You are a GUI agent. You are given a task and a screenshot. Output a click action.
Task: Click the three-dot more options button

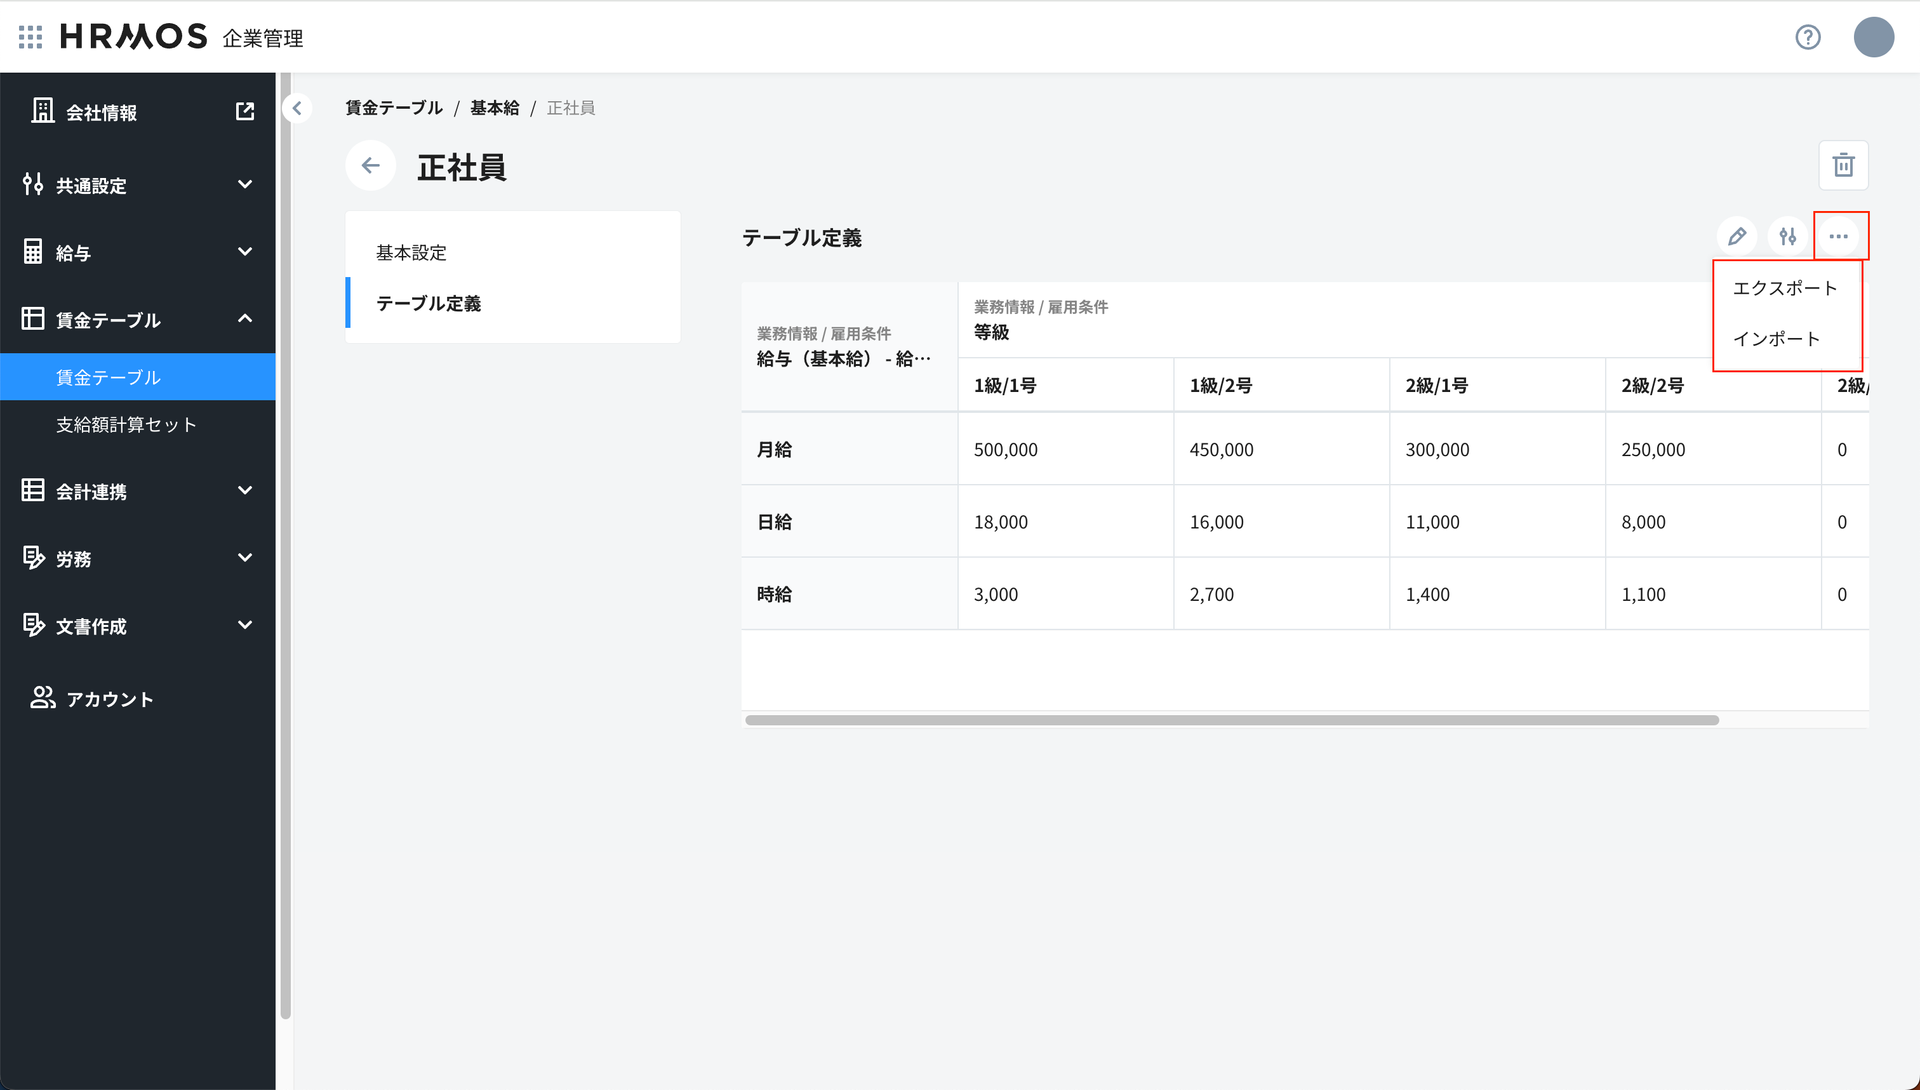(x=1838, y=237)
